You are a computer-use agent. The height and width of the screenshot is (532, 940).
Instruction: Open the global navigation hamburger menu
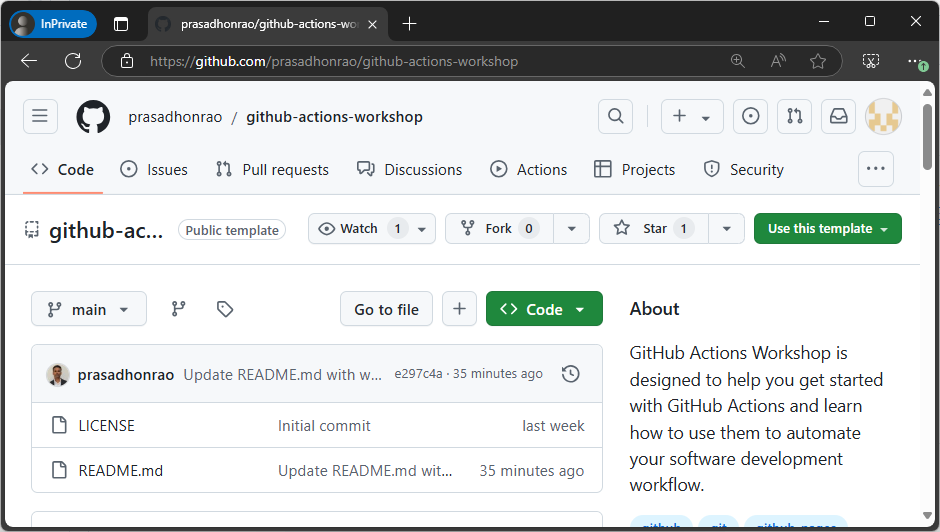(x=40, y=116)
